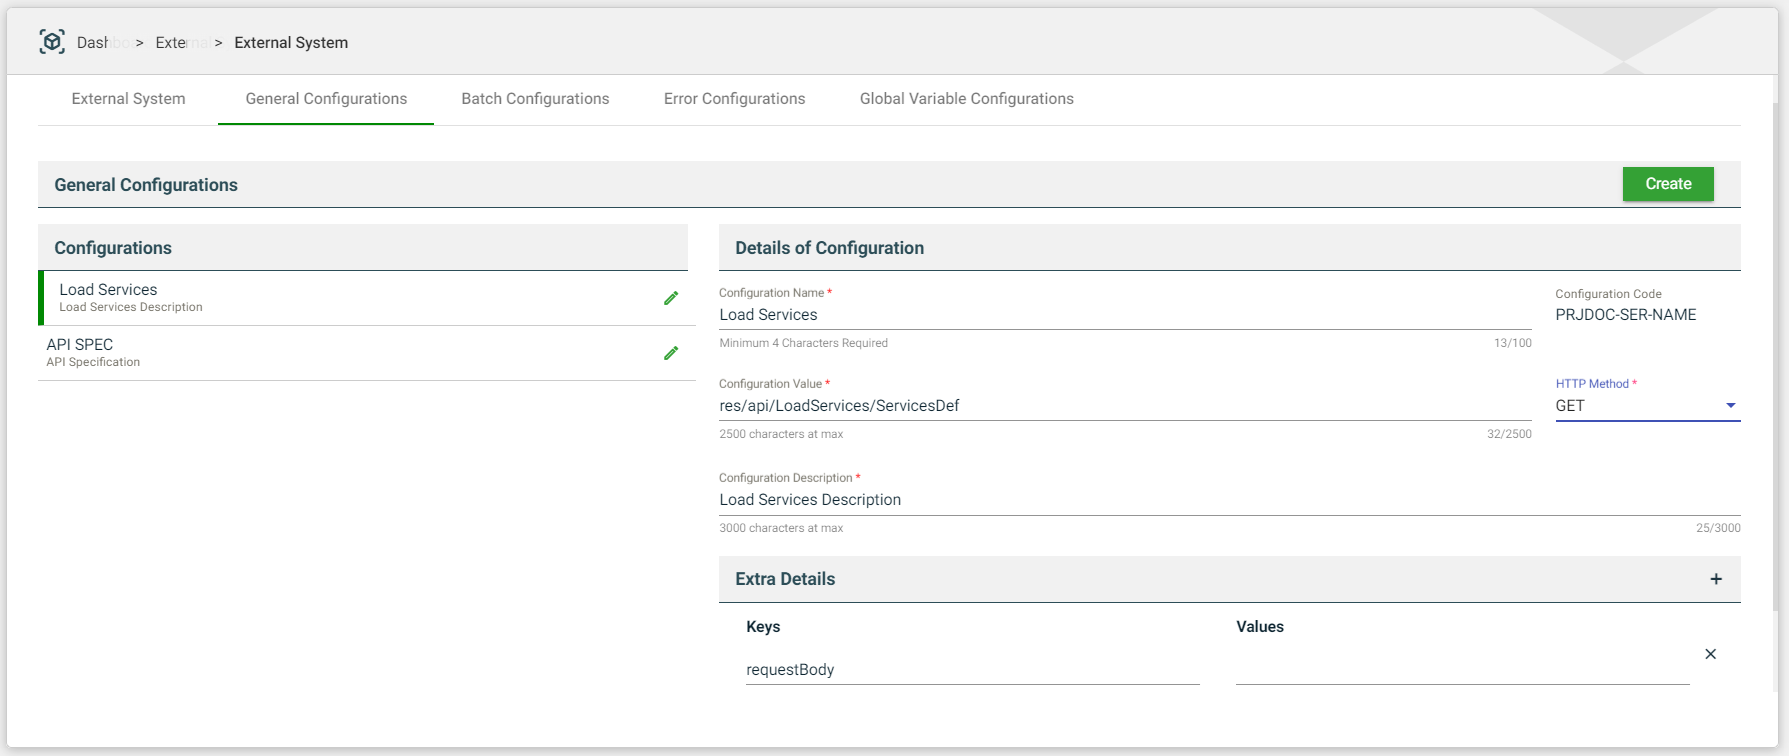Image resolution: width=1789 pixels, height=756 pixels.
Task: Remove the requestBody key row
Action: pyautogui.click(x=1710, y=654)
